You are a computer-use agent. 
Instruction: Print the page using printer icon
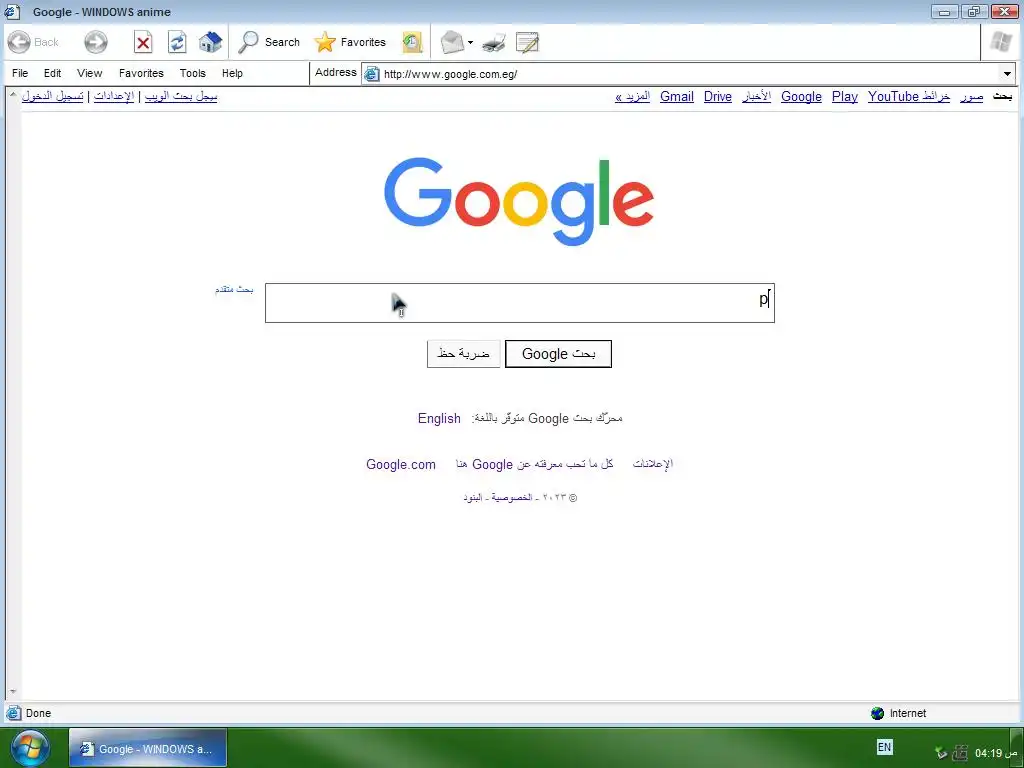click(494, 43)
